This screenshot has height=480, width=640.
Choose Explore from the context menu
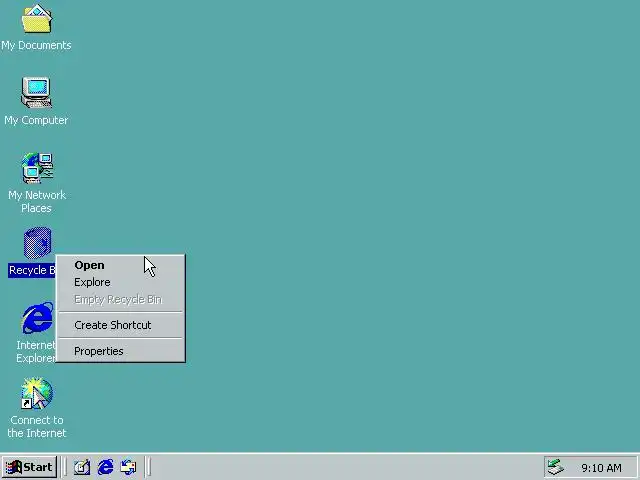[x=120, y=282]
